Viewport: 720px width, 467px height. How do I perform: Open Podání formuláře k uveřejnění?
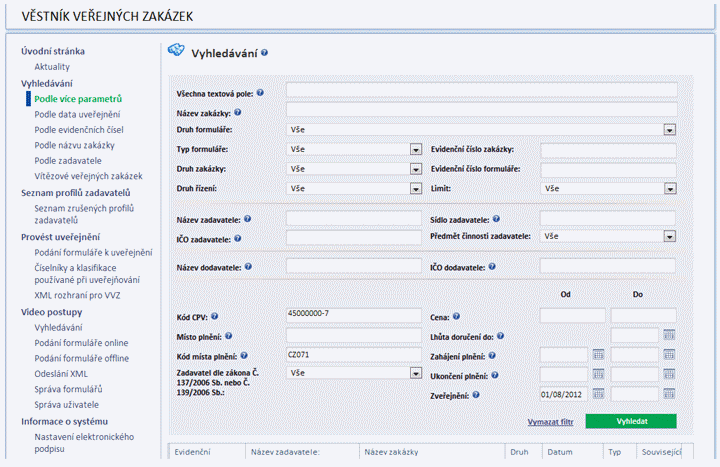click(93, 253)
